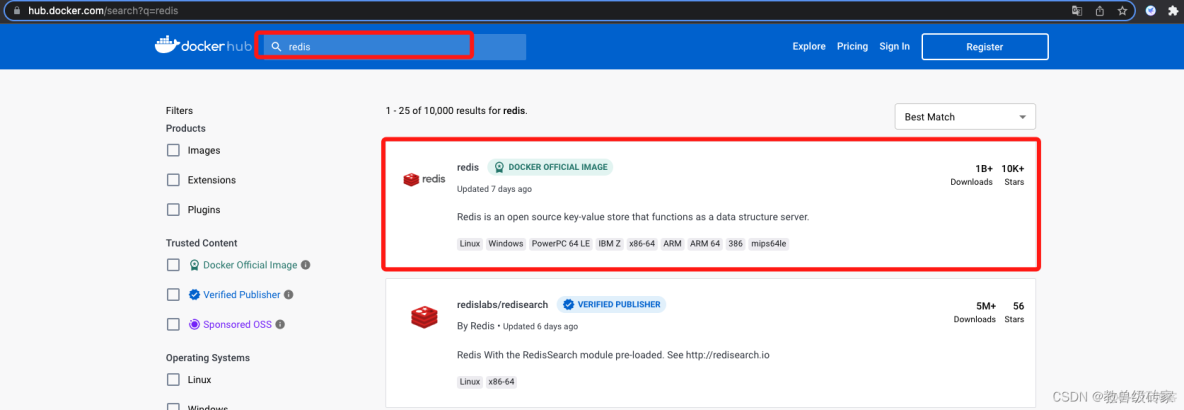Click the redis logo in first result
Screen dimensions: 1184x410
[424, 180]
